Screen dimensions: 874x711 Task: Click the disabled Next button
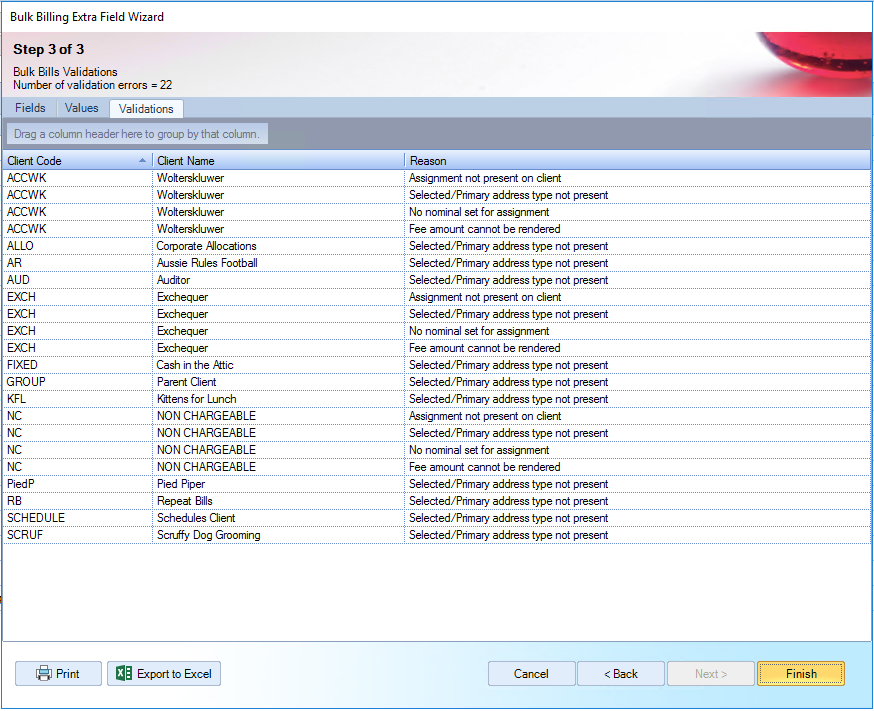click(x=711, y=674)
